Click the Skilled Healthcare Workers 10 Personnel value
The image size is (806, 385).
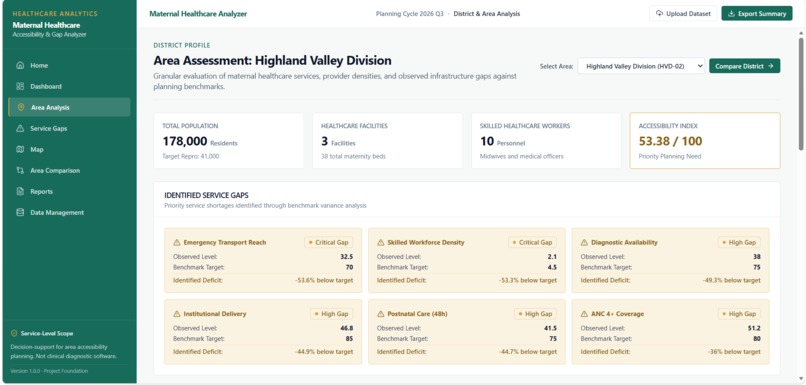(502, 141)
